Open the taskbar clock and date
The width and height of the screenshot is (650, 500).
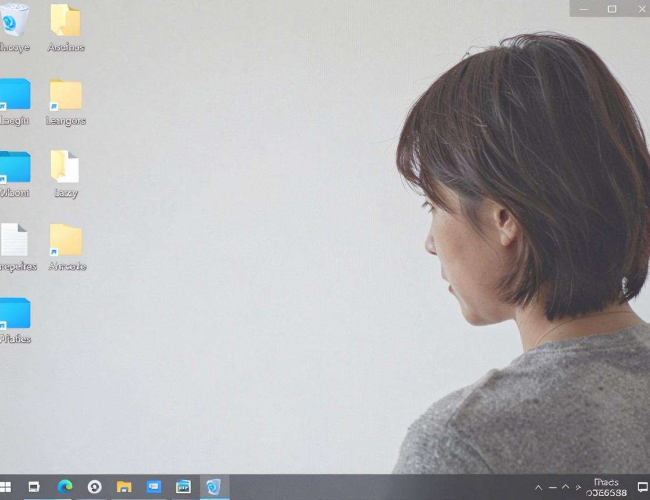[606, 488]
